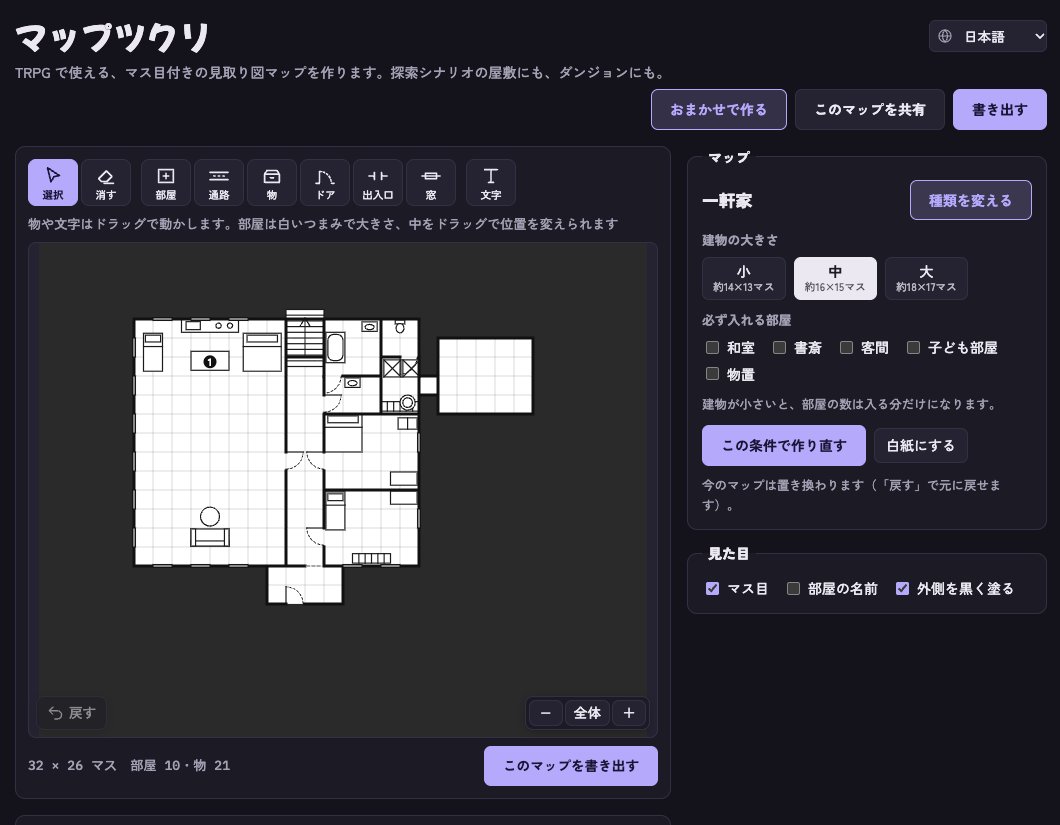Viewport: 1060px width, 825px height.
Task: Click the おまかせで作る button
Action: click(719, 110)
